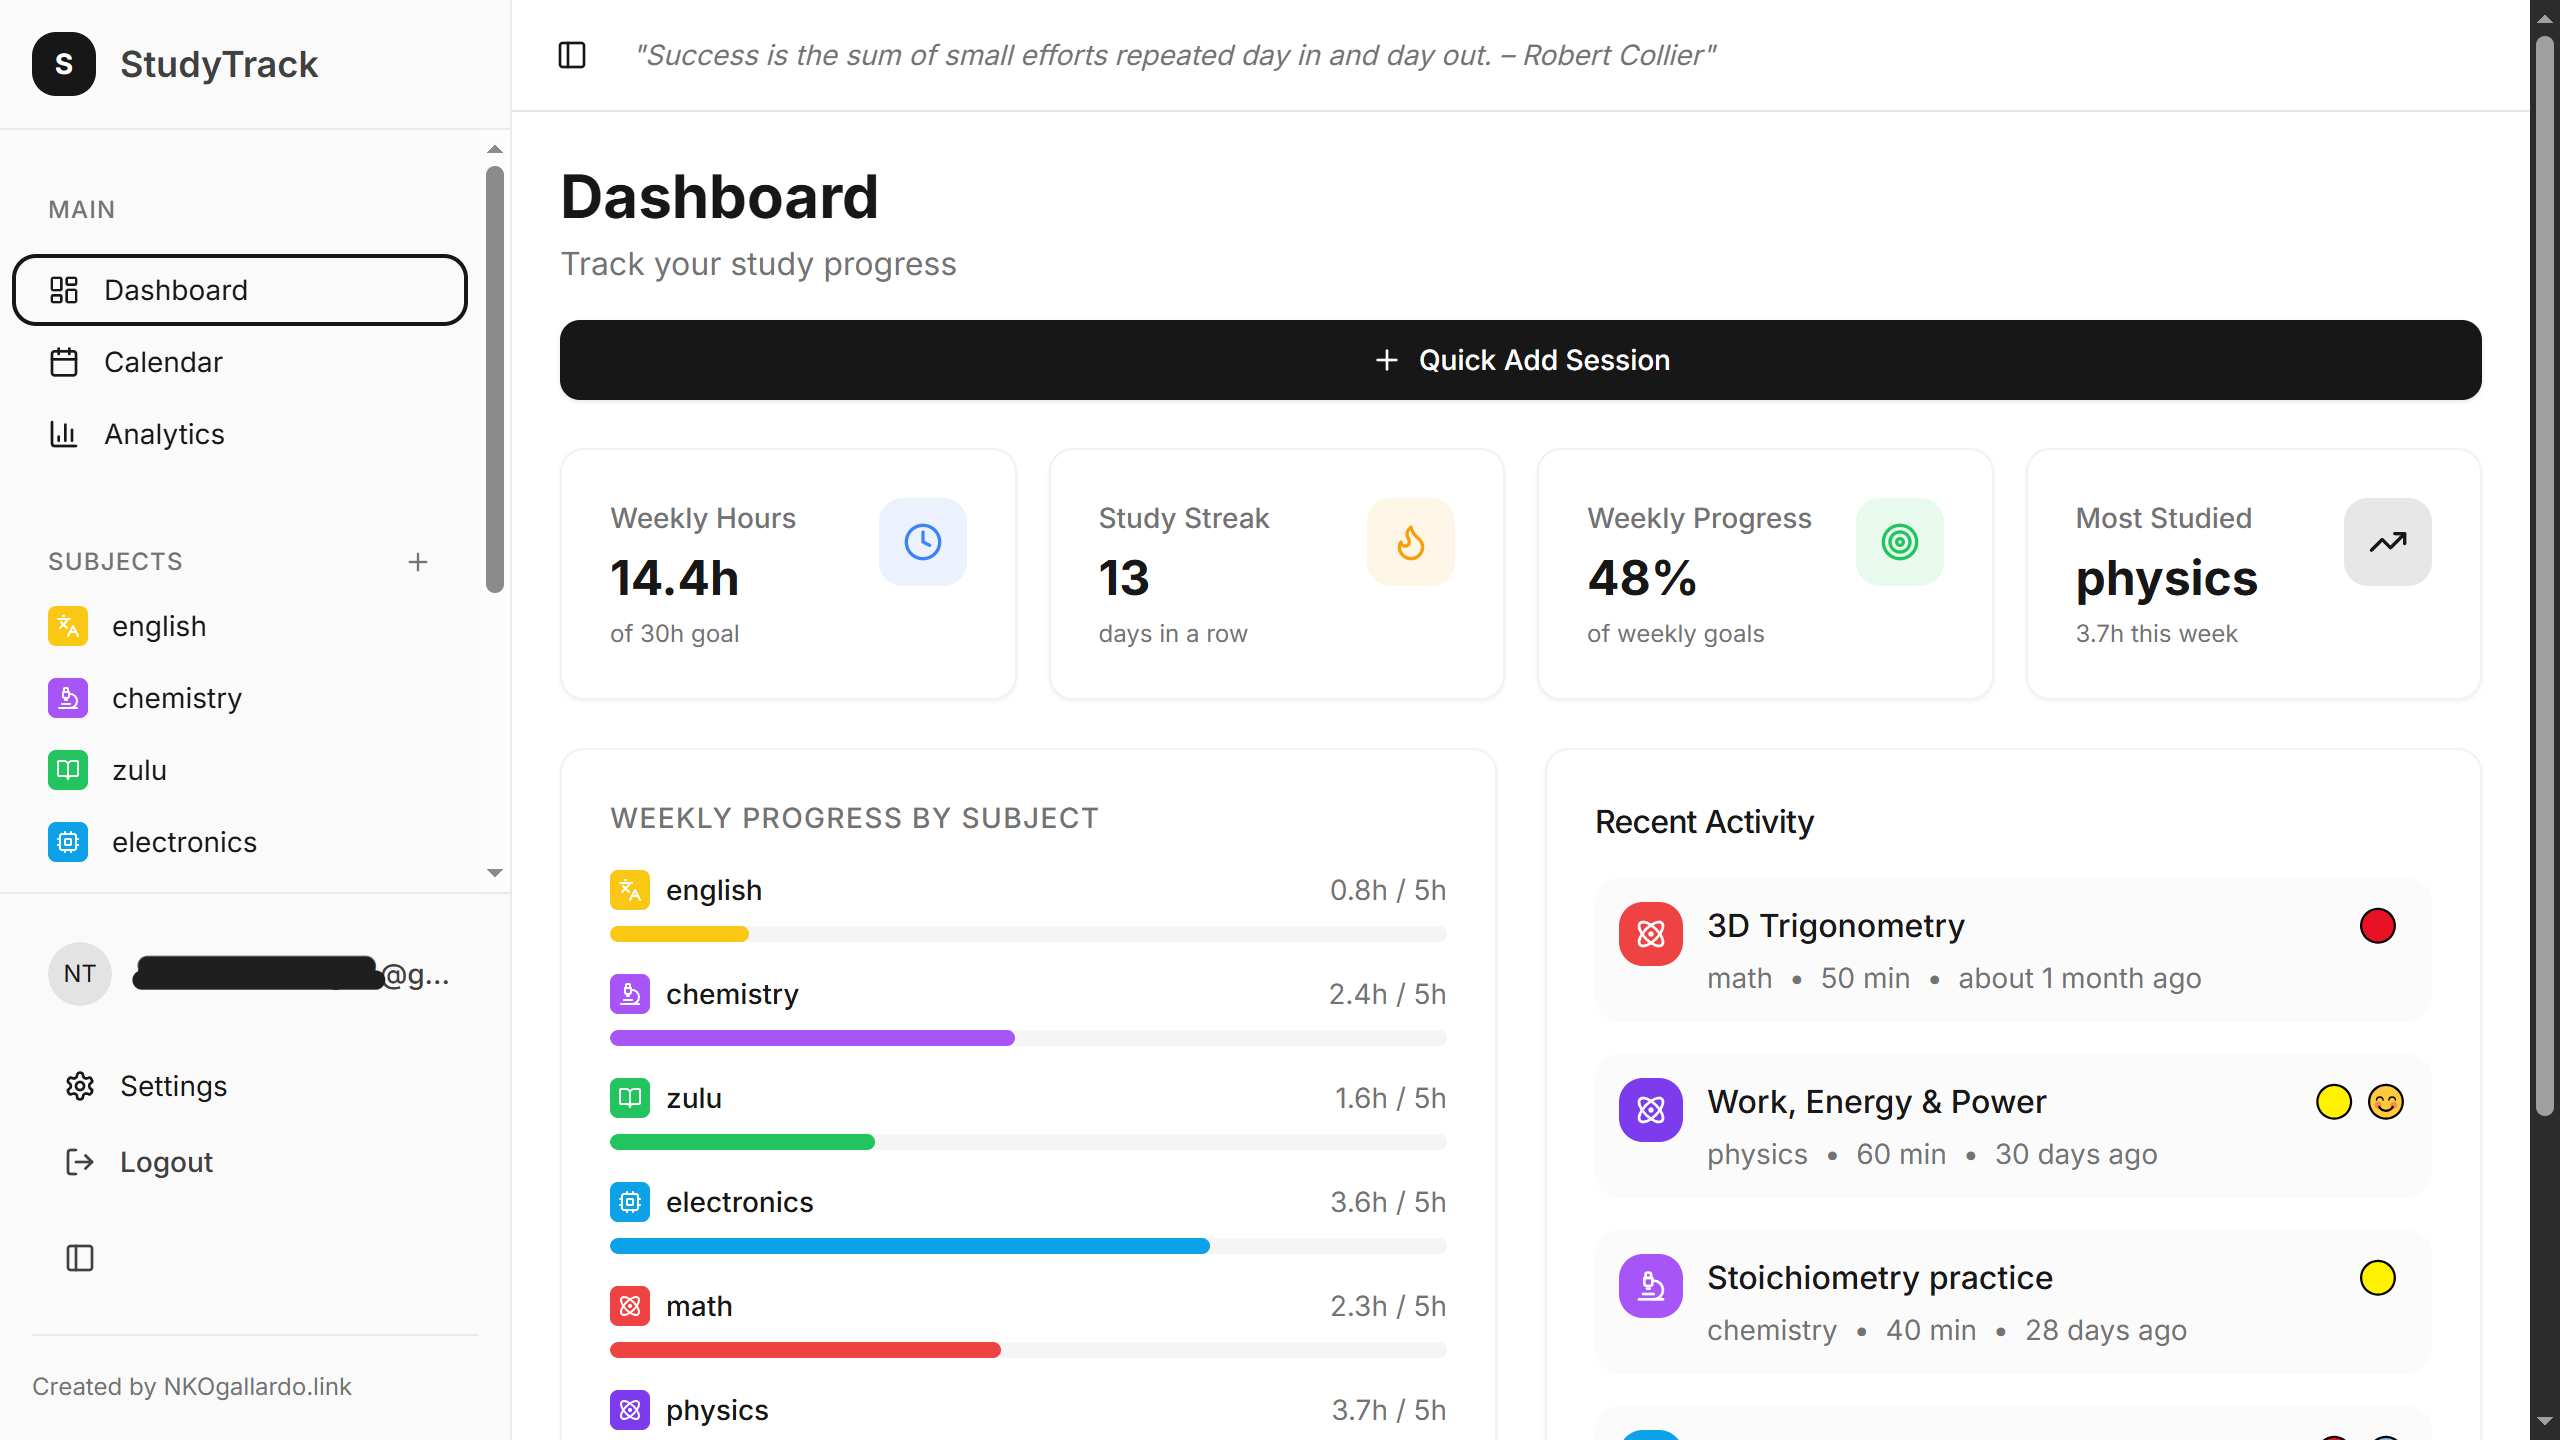Click the sidebar scroll up arrow
This screenshot has height=1440, width=2560.
pyautogui.click(x=495, y=149)
